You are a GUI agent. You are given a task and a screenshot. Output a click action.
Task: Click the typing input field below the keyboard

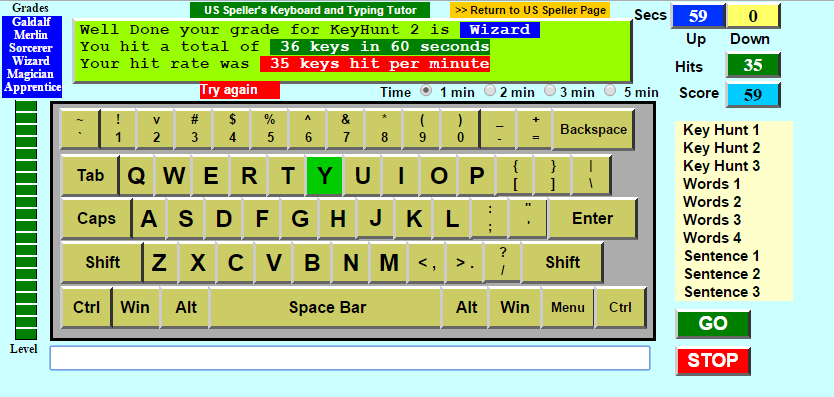[x=350, y=358]
